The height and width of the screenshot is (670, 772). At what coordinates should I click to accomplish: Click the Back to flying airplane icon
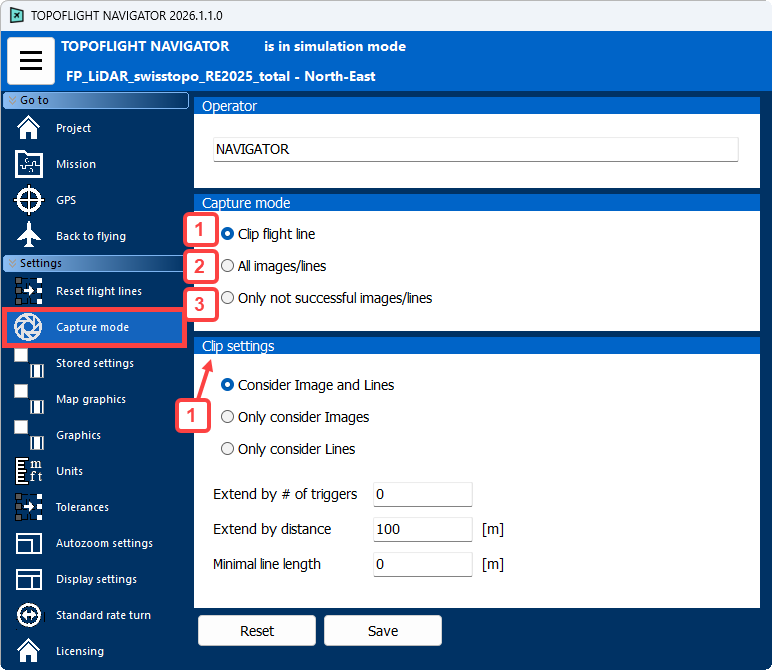click(x=29, y=236)
